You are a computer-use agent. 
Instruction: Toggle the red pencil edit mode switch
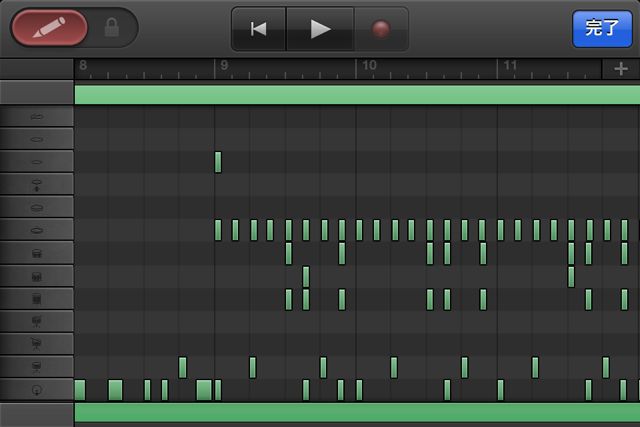(x=49, y=28)
